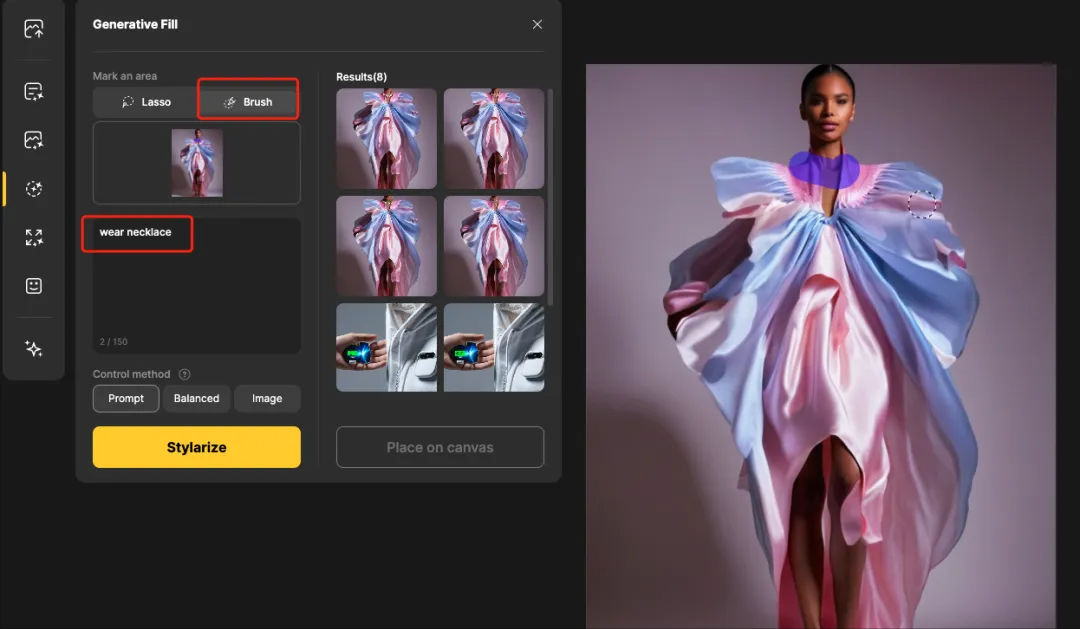Select the first result thumbnail
The height and width of the screenshot is (629, 1080).
(x=386, y=139)
